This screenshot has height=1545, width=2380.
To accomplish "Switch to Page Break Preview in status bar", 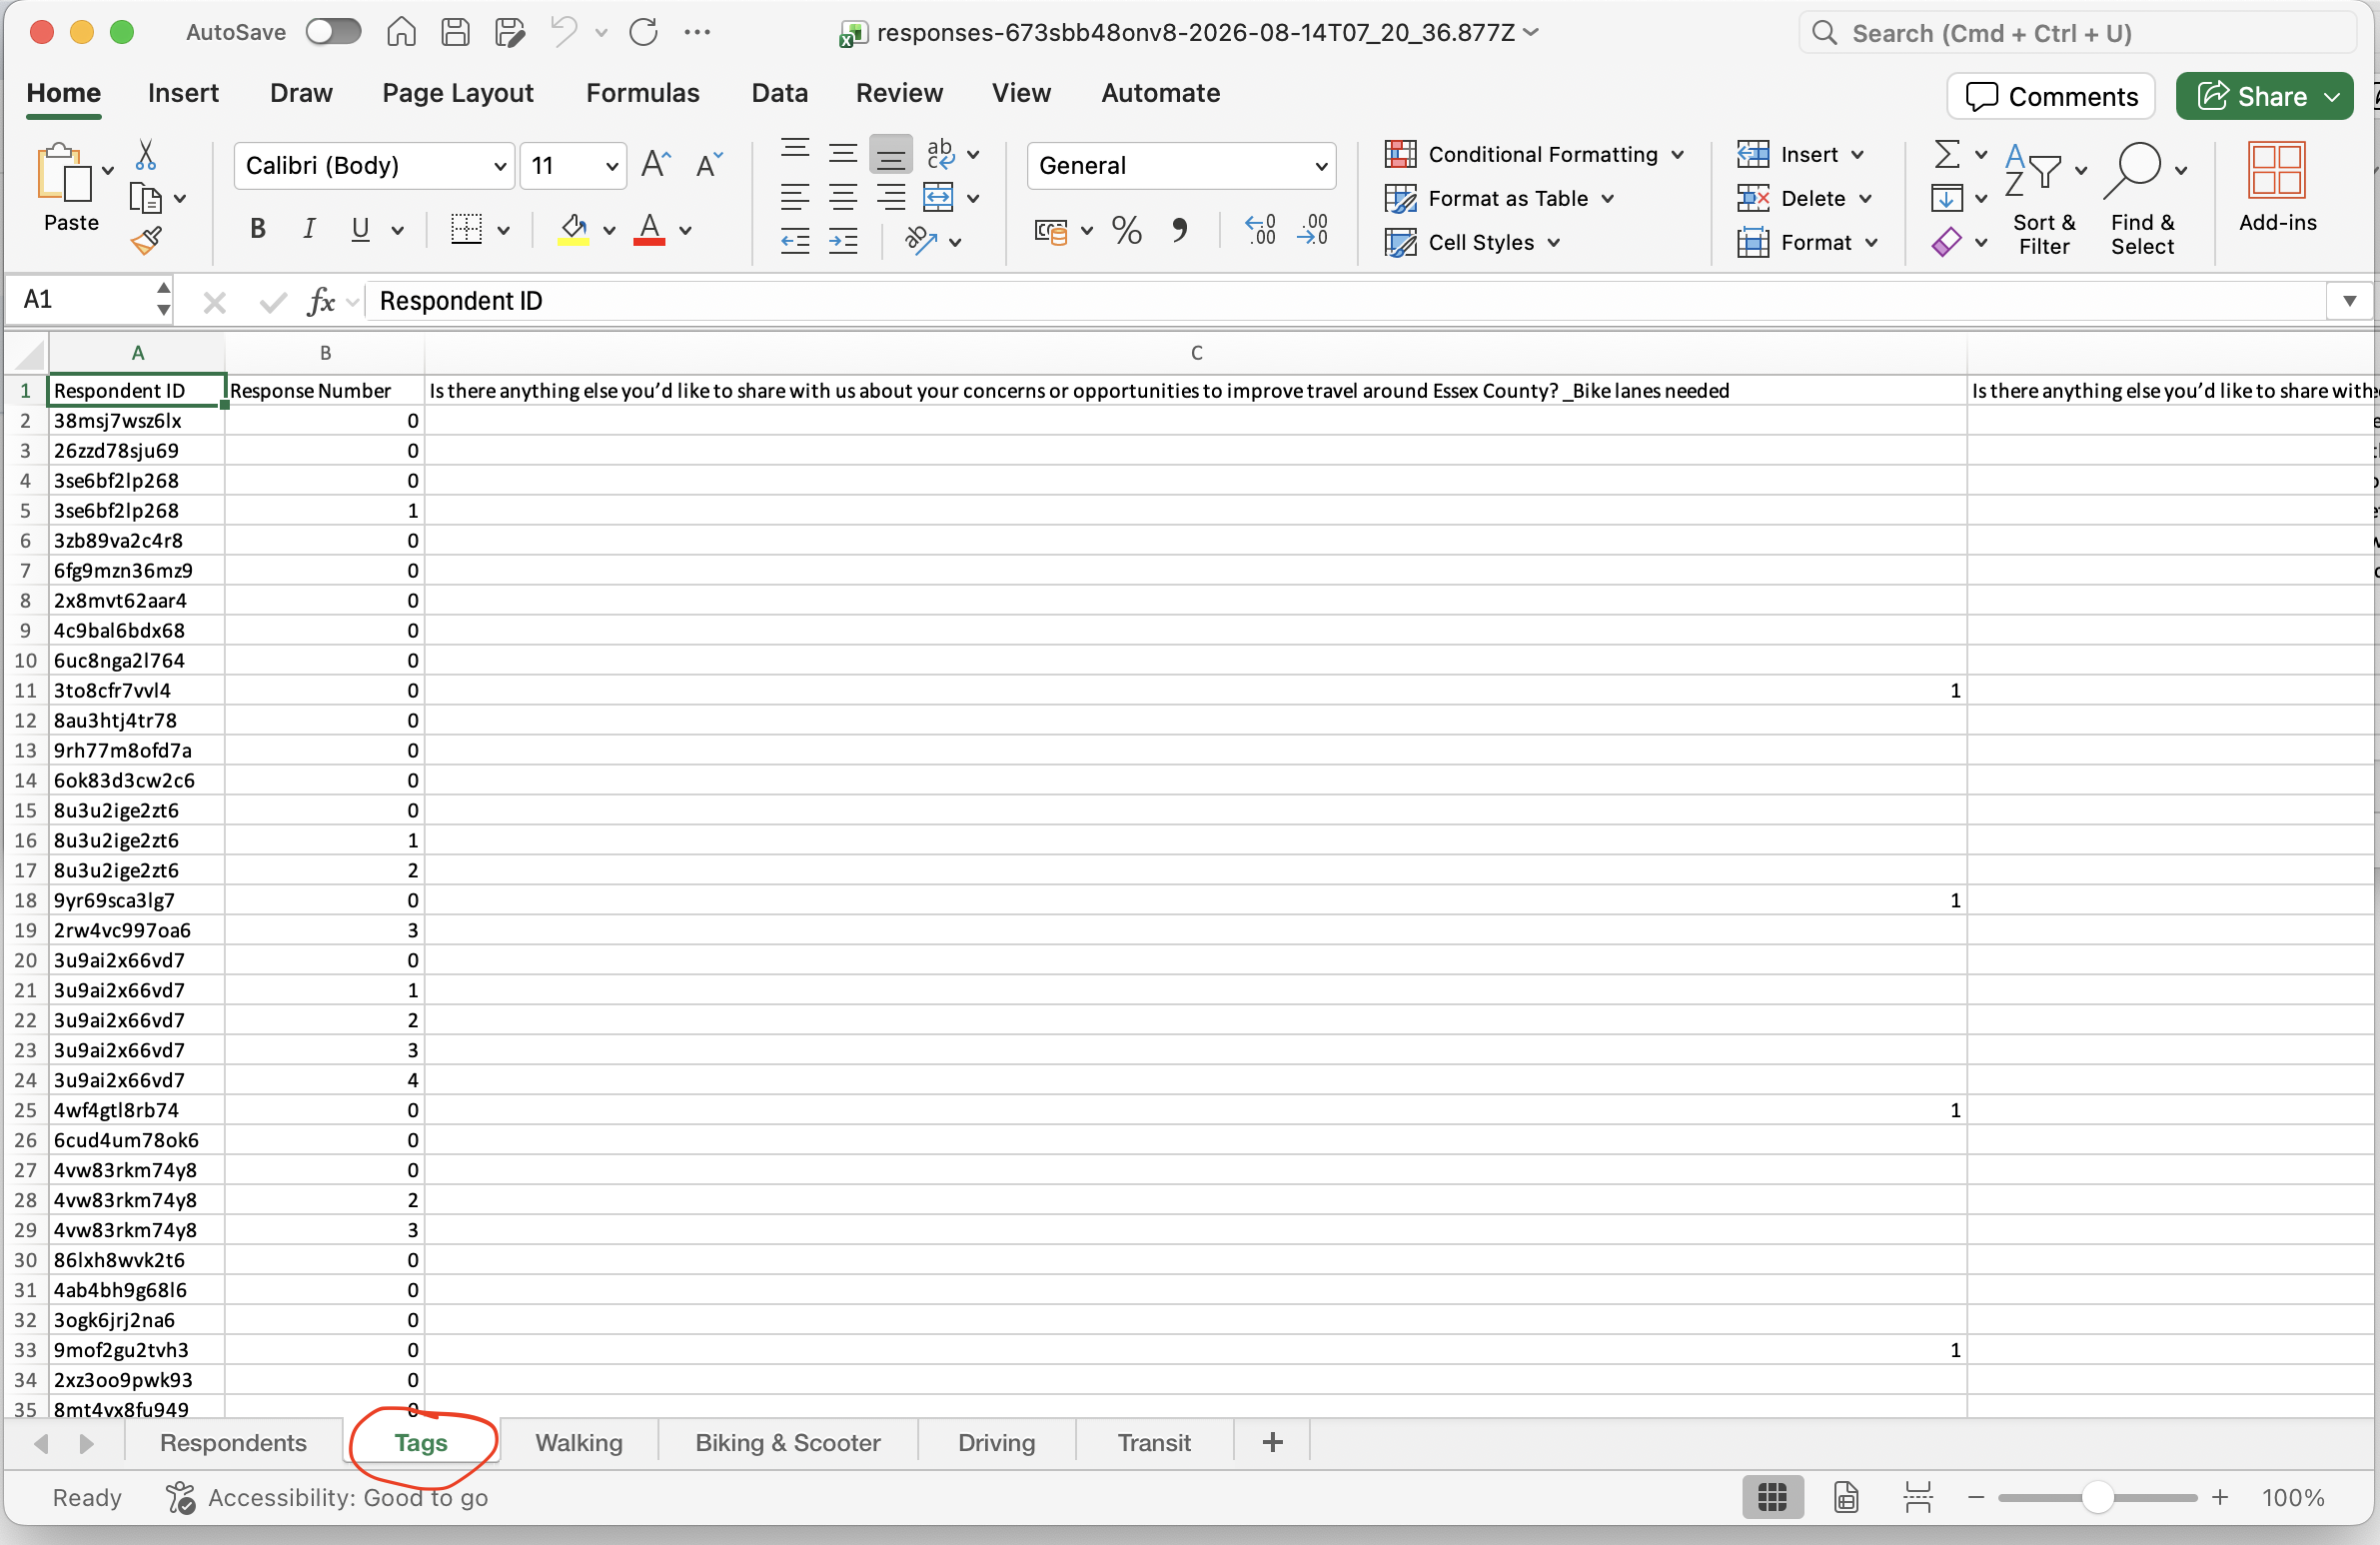I will click(x=1918, y=1498).
